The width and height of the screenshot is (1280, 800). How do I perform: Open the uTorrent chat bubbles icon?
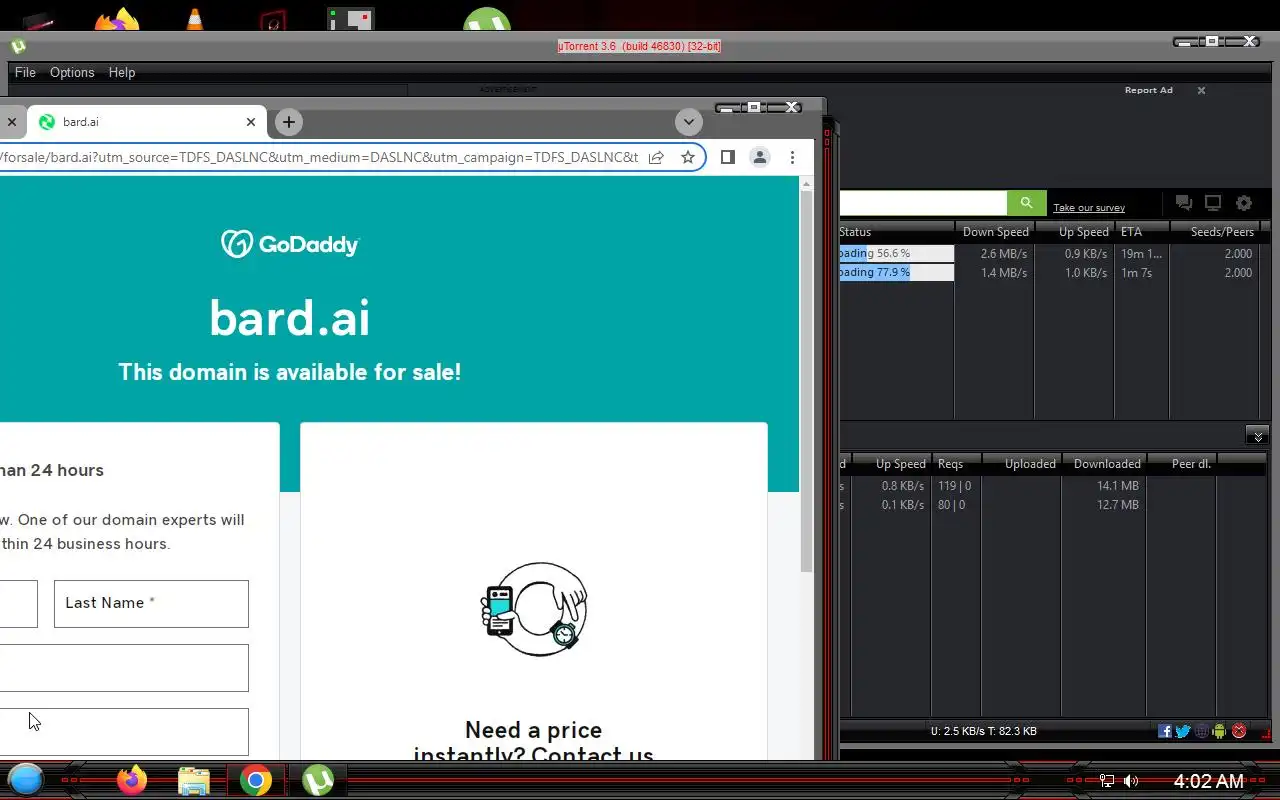point(1184,203)
